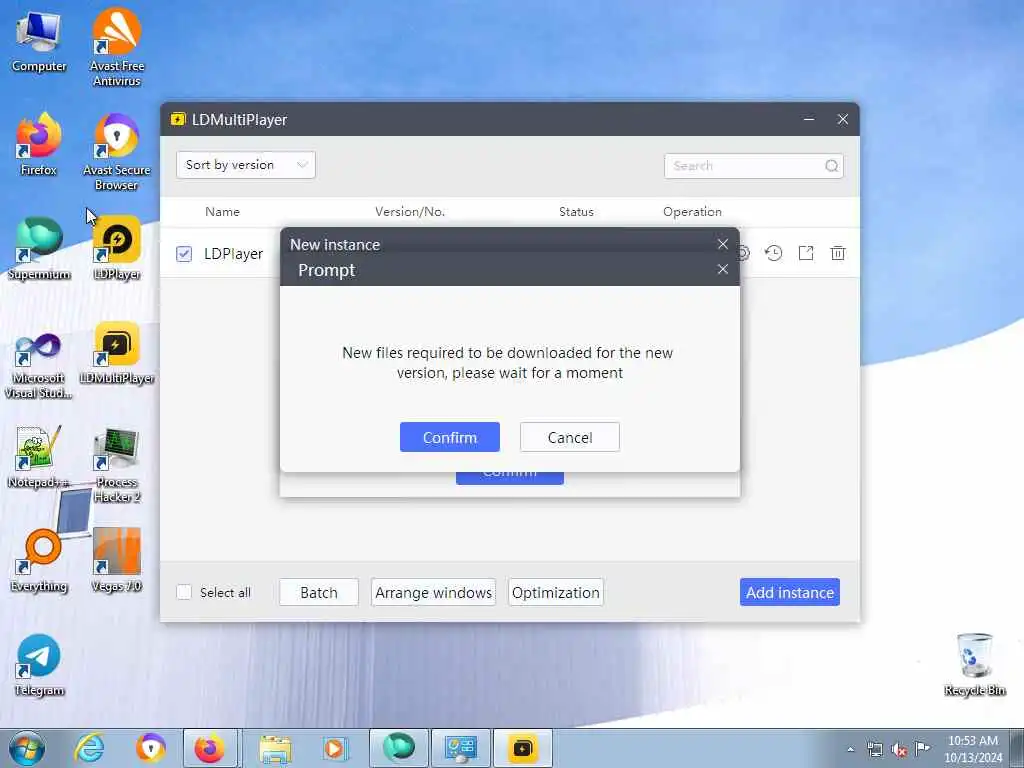Screen dimensions: 1024x768
Task: Click the Status column header
Action: tap(576, 212)
